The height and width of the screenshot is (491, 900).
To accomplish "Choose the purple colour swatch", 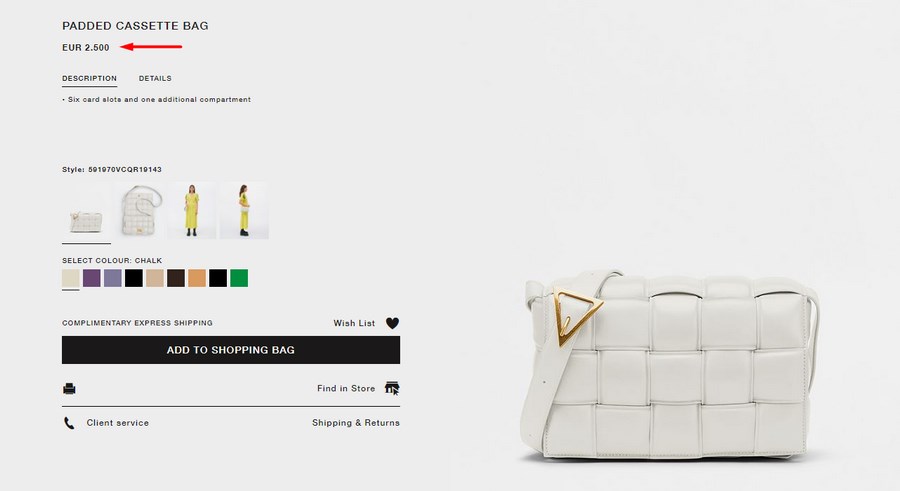I will click(x=92, y=278).
